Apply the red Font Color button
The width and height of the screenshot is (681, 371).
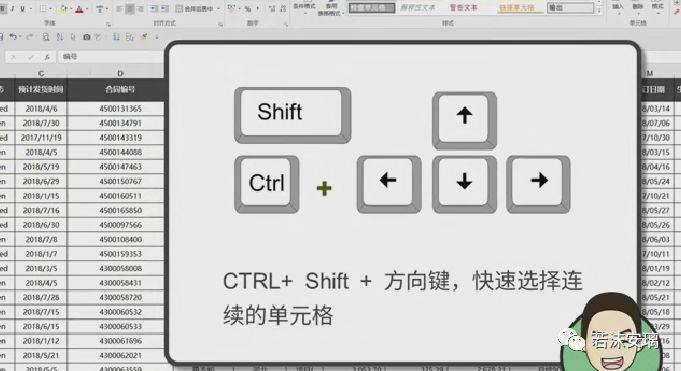79,9
